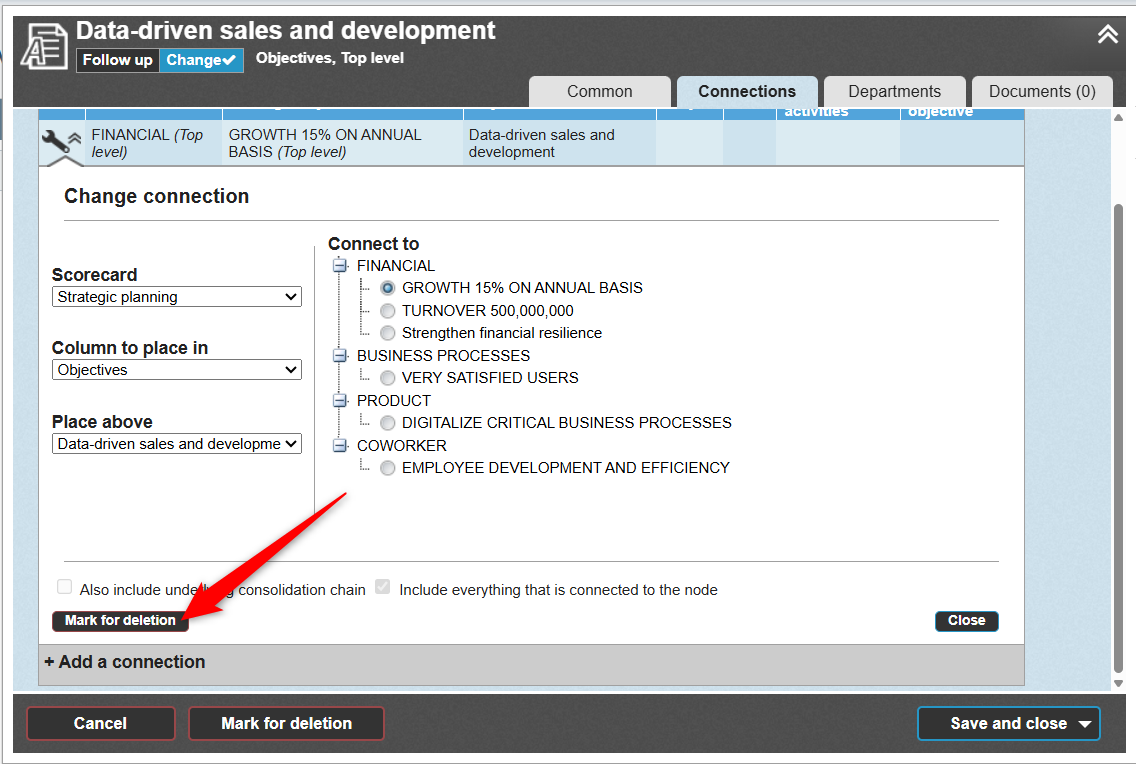Select the TURNOVER 500,000,000 radio button
The image size is (1136, 764).
coord(388,311)
